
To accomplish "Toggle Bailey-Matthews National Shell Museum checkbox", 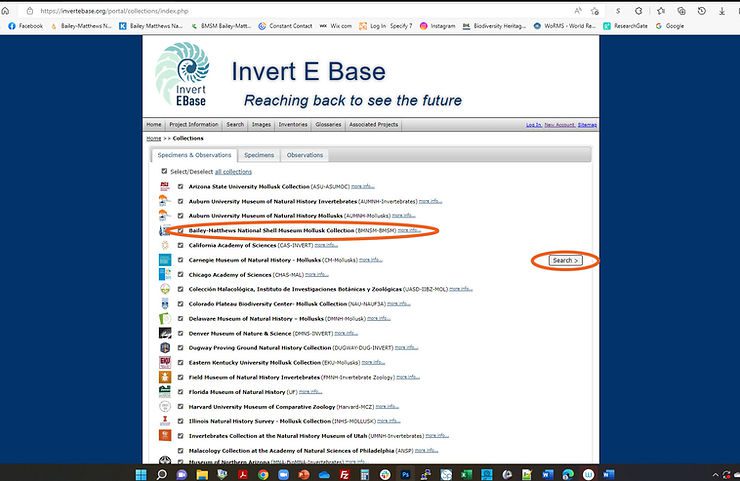I will (180, 230).
